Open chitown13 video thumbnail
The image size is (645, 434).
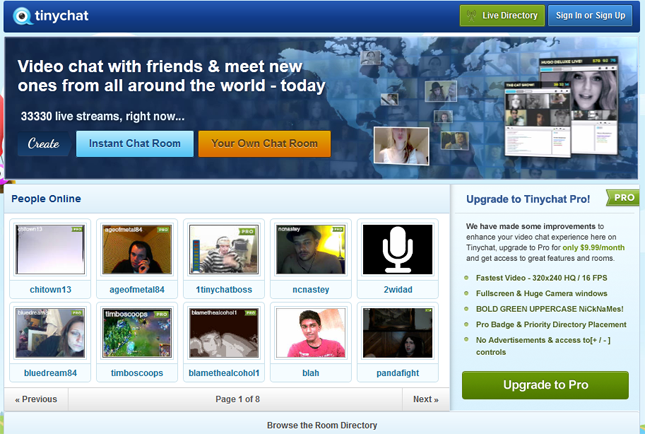point(50,249)
